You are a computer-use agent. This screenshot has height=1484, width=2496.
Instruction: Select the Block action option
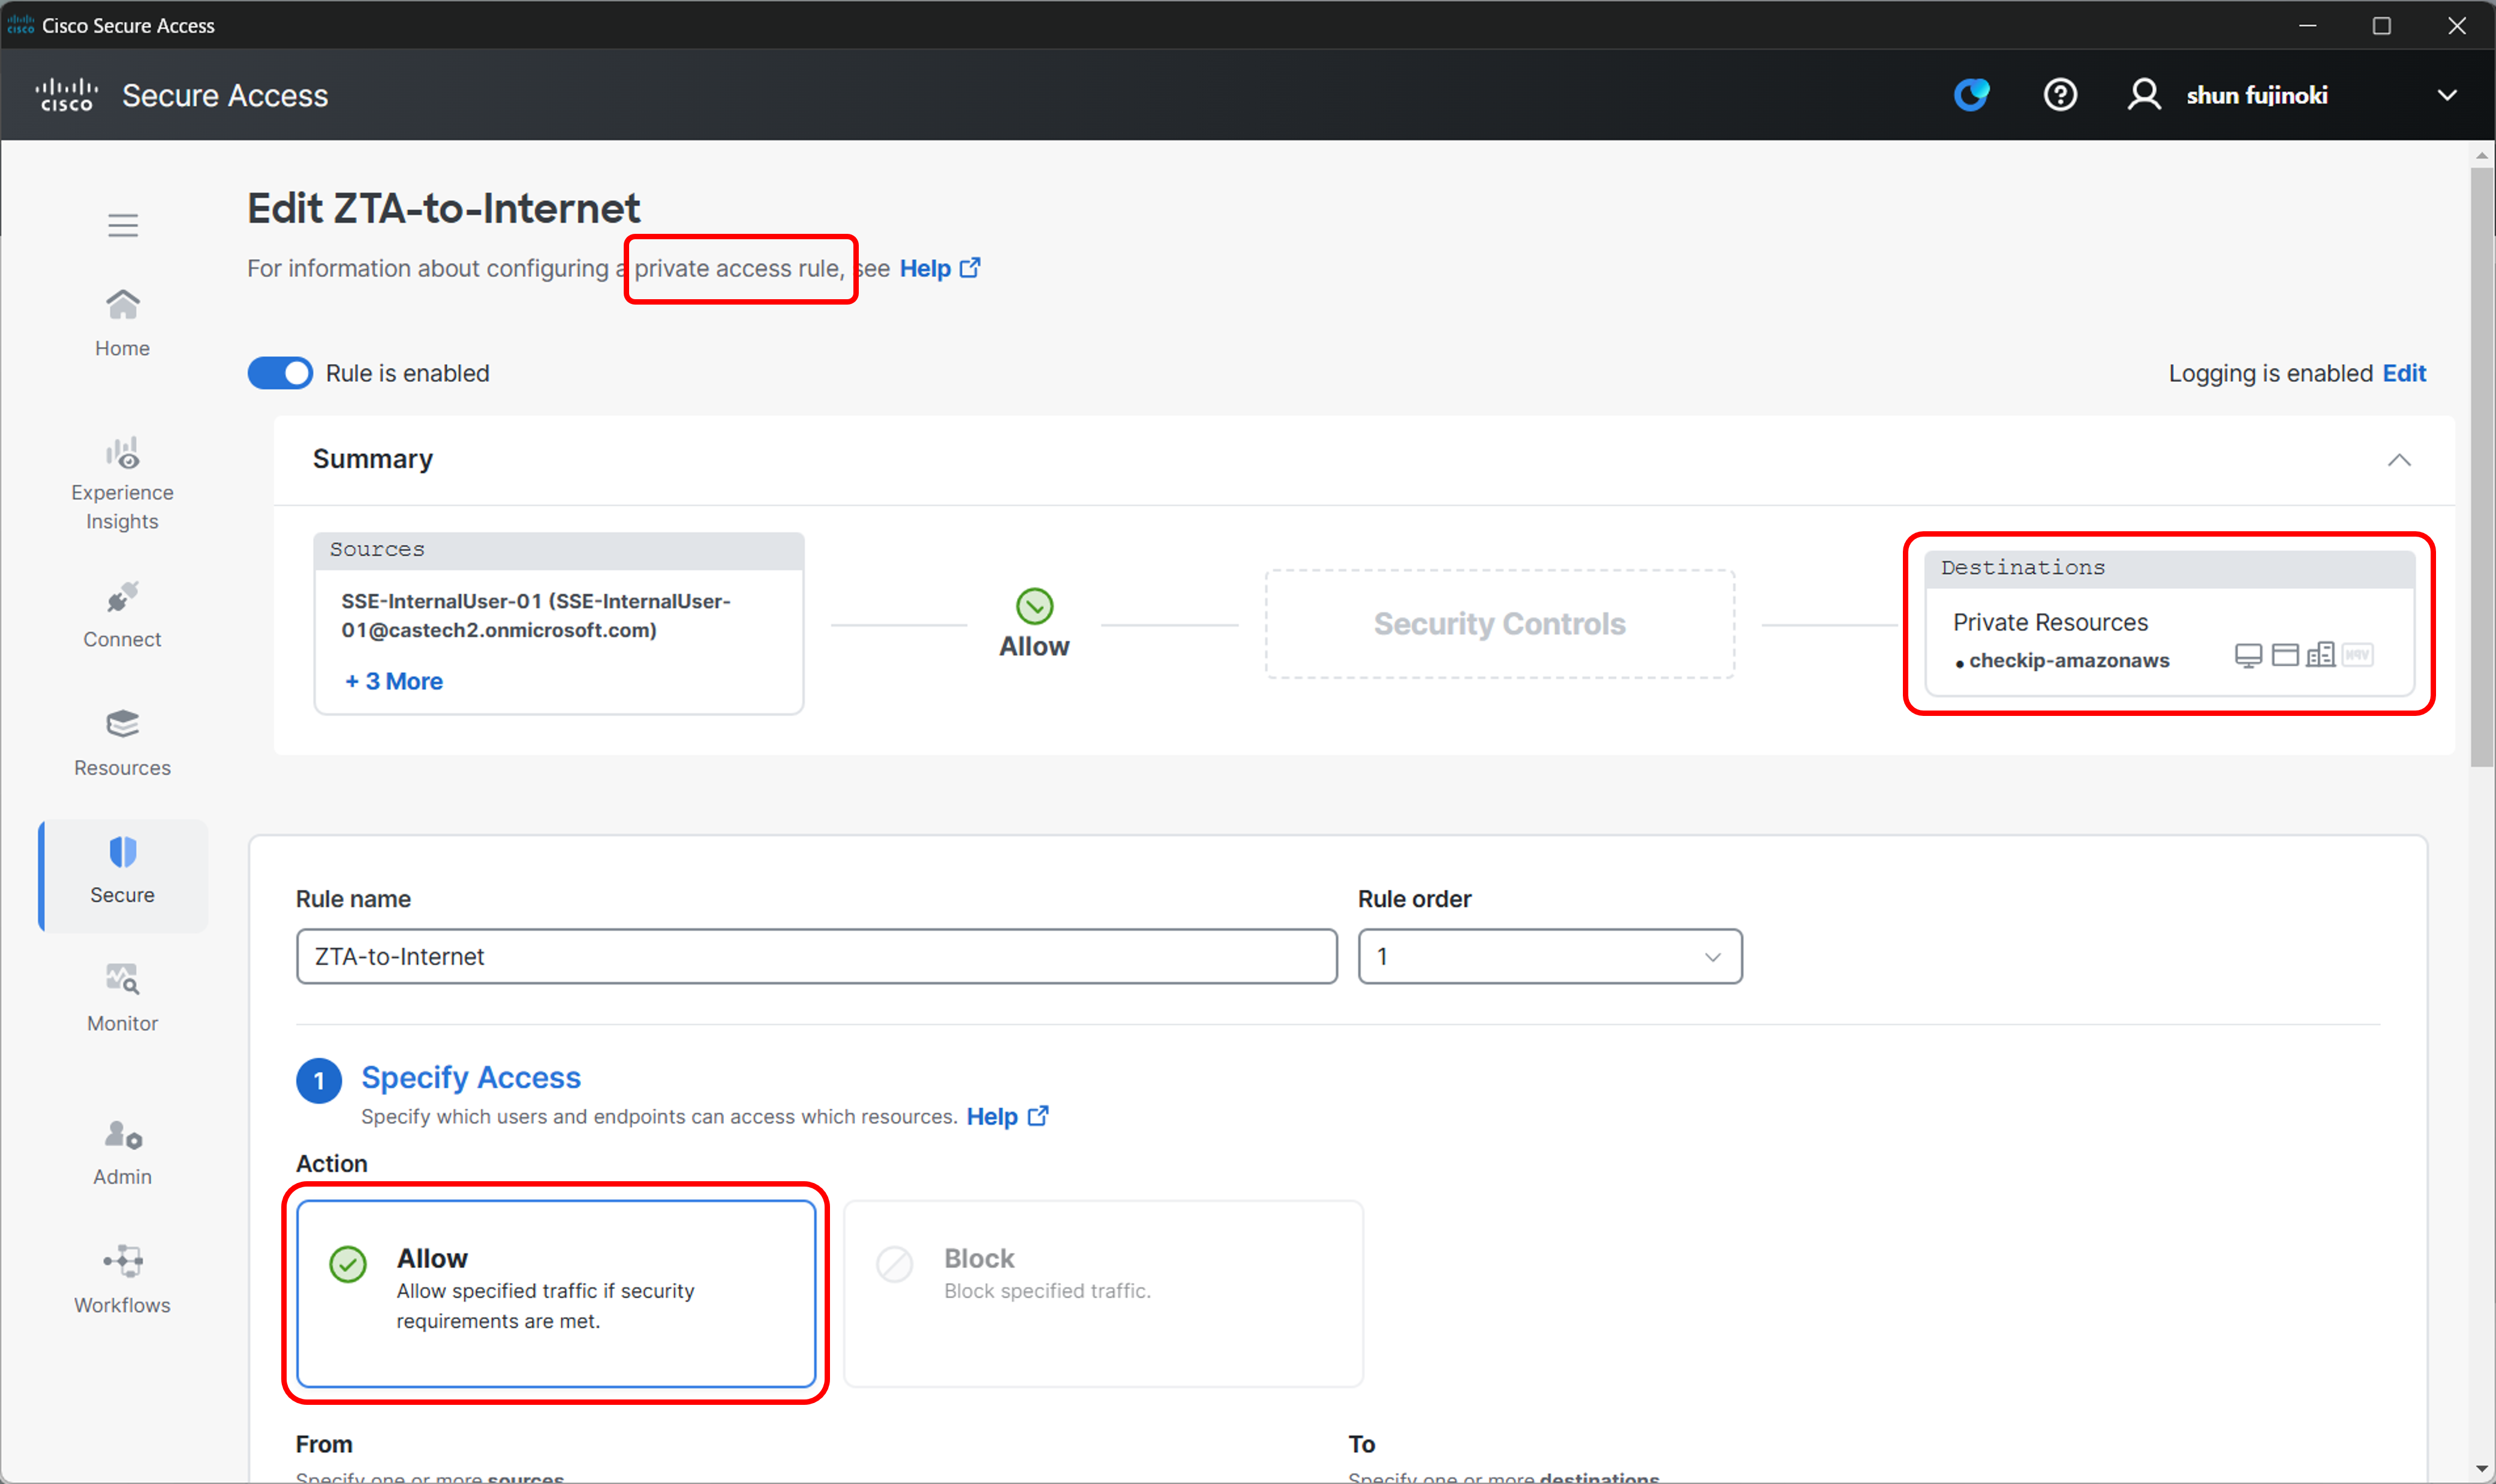click(x=1103, y=1293)
